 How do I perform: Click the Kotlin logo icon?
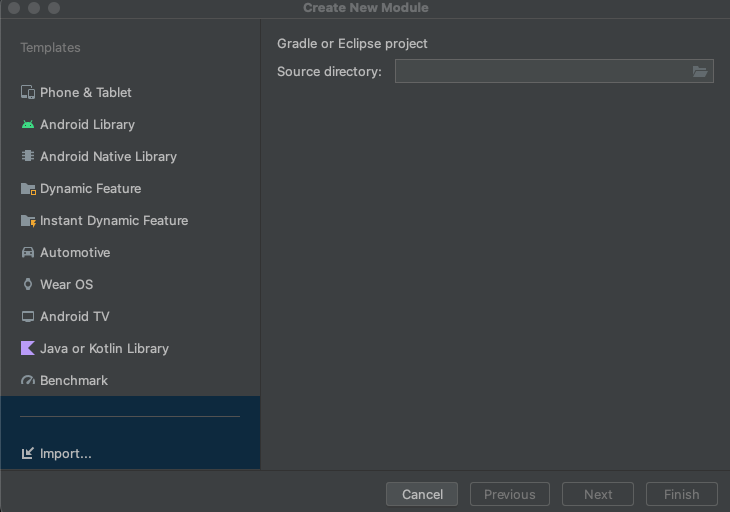pos(28,348)
